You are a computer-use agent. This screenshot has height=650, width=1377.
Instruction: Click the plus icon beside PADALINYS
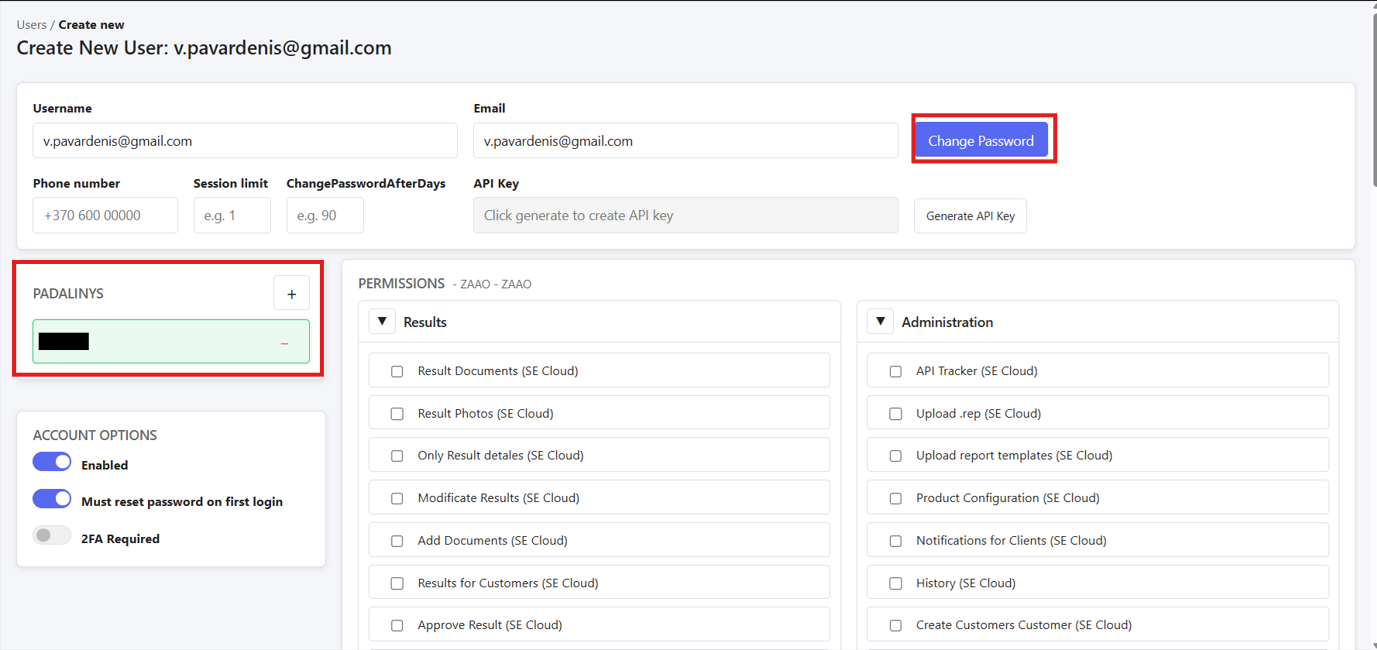pyautogui.click(x=292, y=294)
